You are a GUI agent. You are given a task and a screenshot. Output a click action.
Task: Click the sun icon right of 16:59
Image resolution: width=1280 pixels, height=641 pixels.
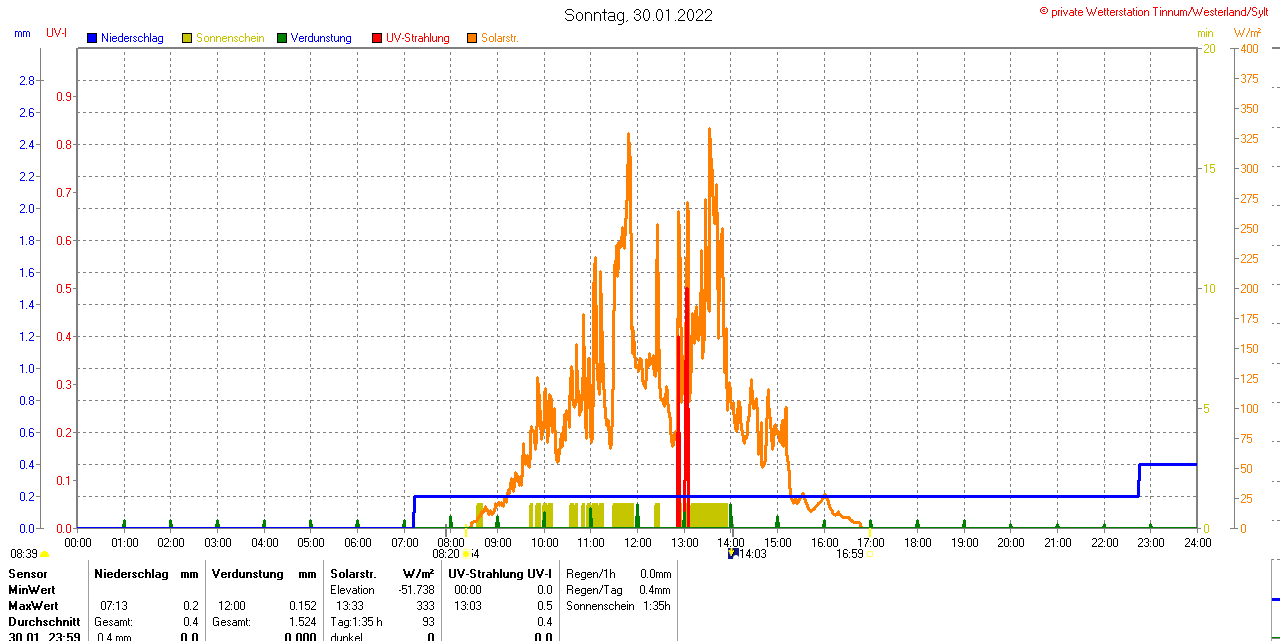tap(870, 553)
